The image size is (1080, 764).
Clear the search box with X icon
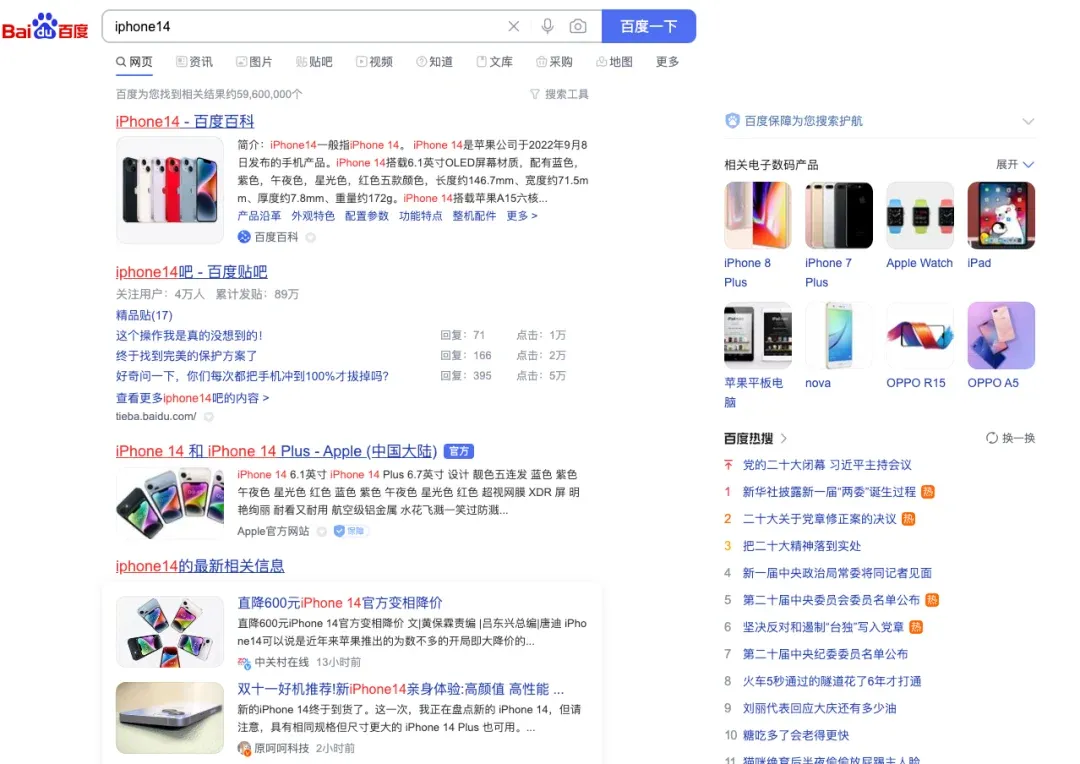click(x=514, y=26)
